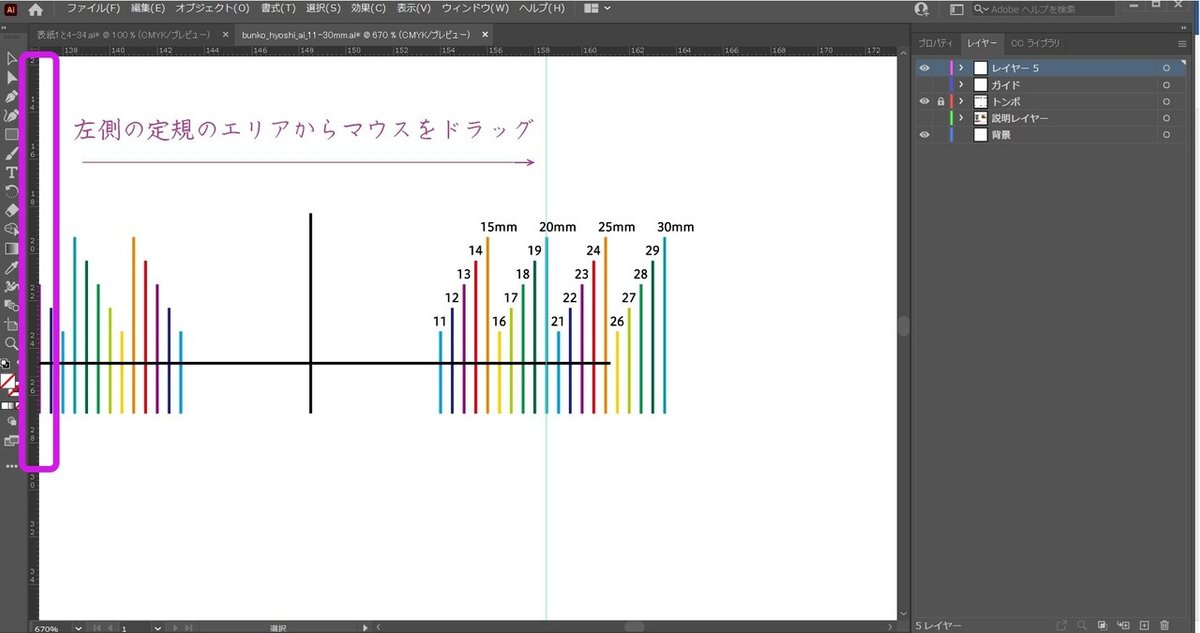
Task: Expand the 説明レイヤー layer
Action: [x=959, y=118]
